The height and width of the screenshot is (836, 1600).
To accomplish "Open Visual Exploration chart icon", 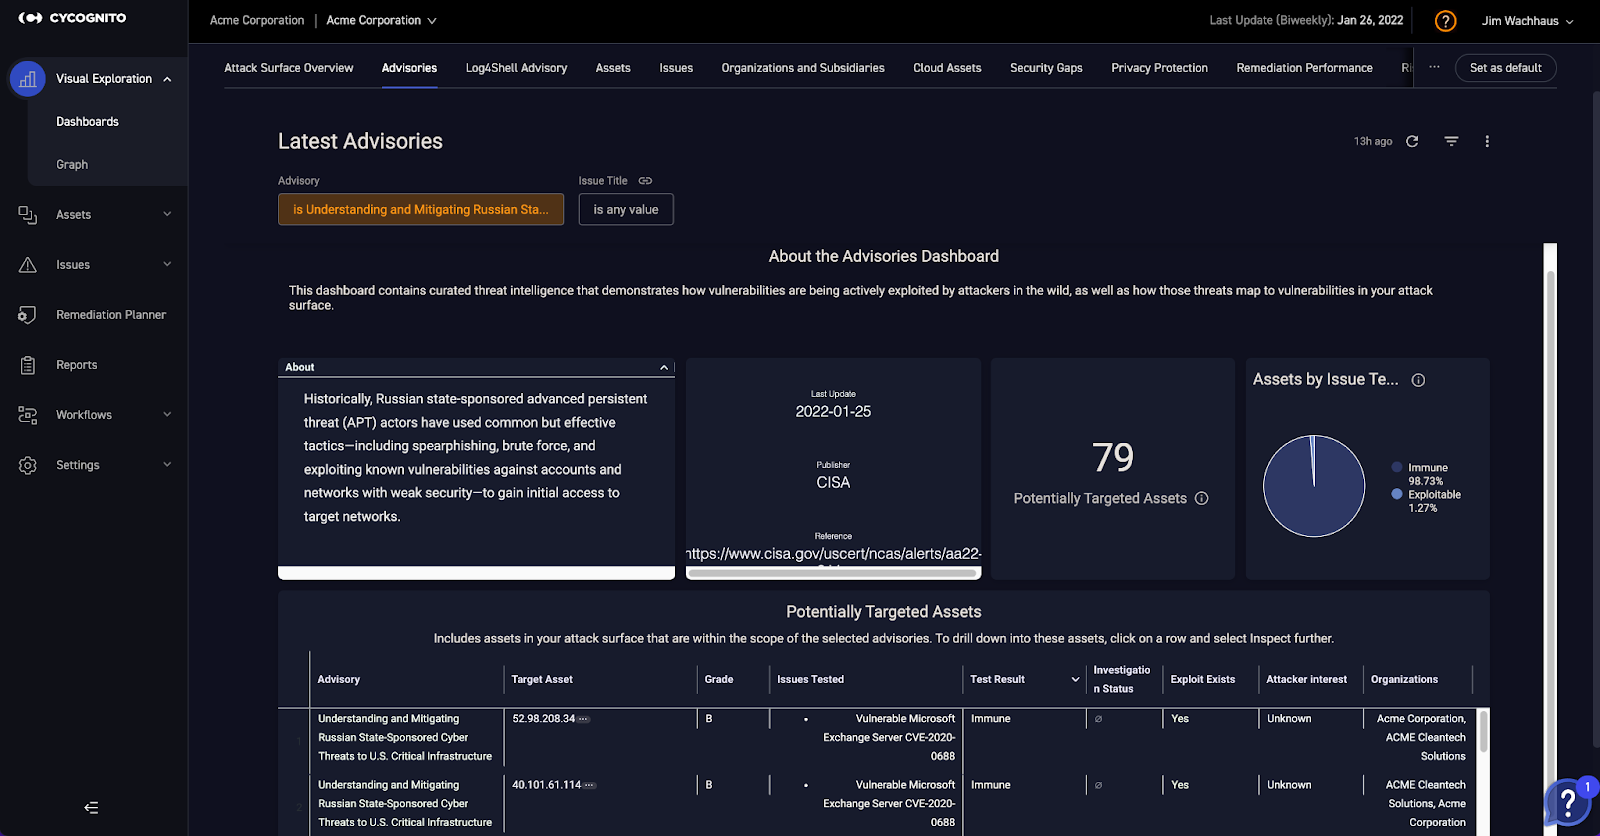I will [28, 79].
